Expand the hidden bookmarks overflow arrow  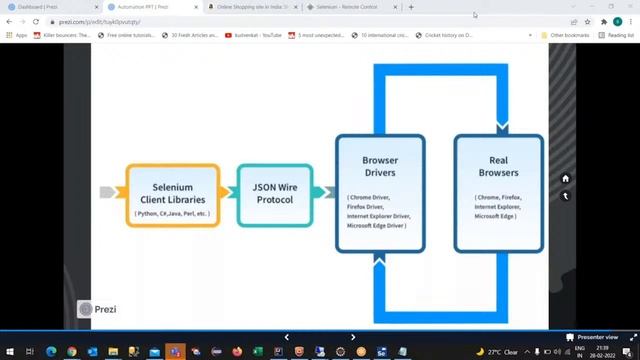point(530,36)
